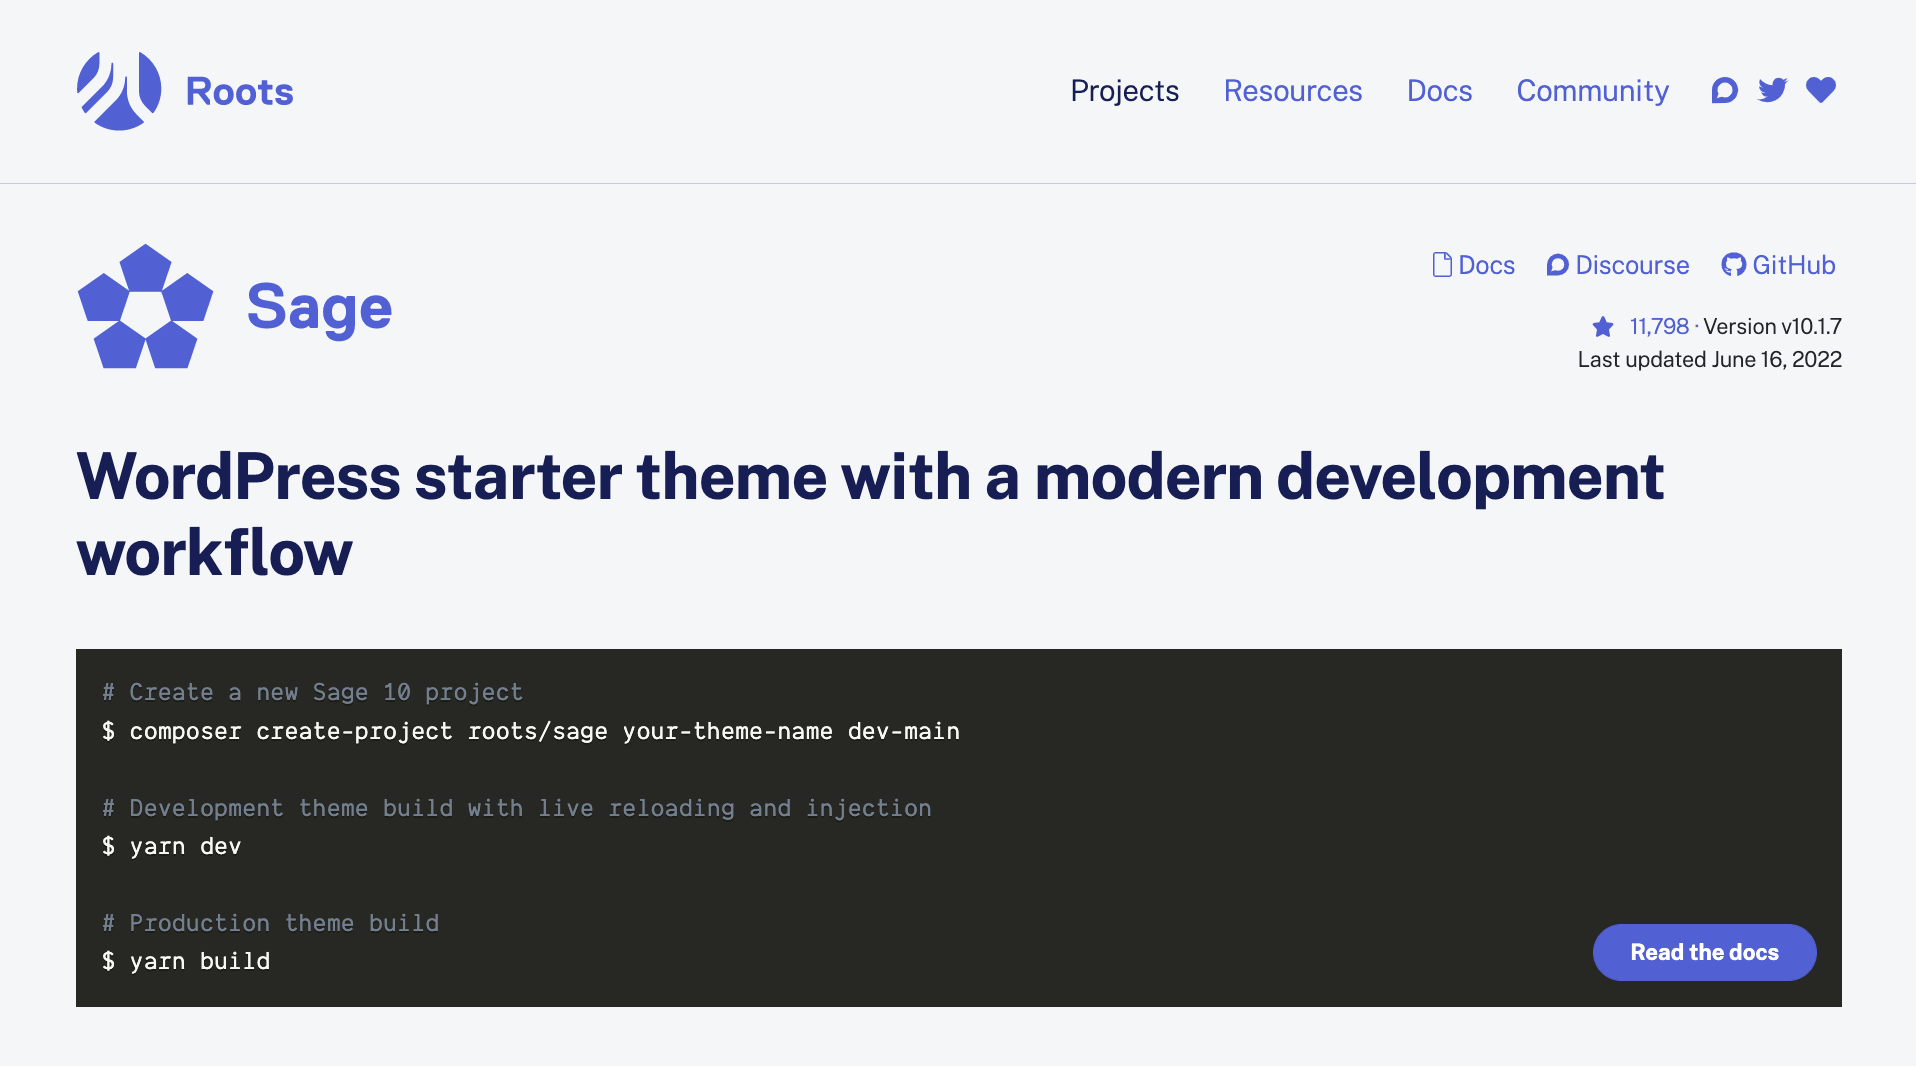The height and width of the screenshot is (1066, 1916).
Task: Open the Discourse chat icon in header
Action: [x=1724, y=91]
